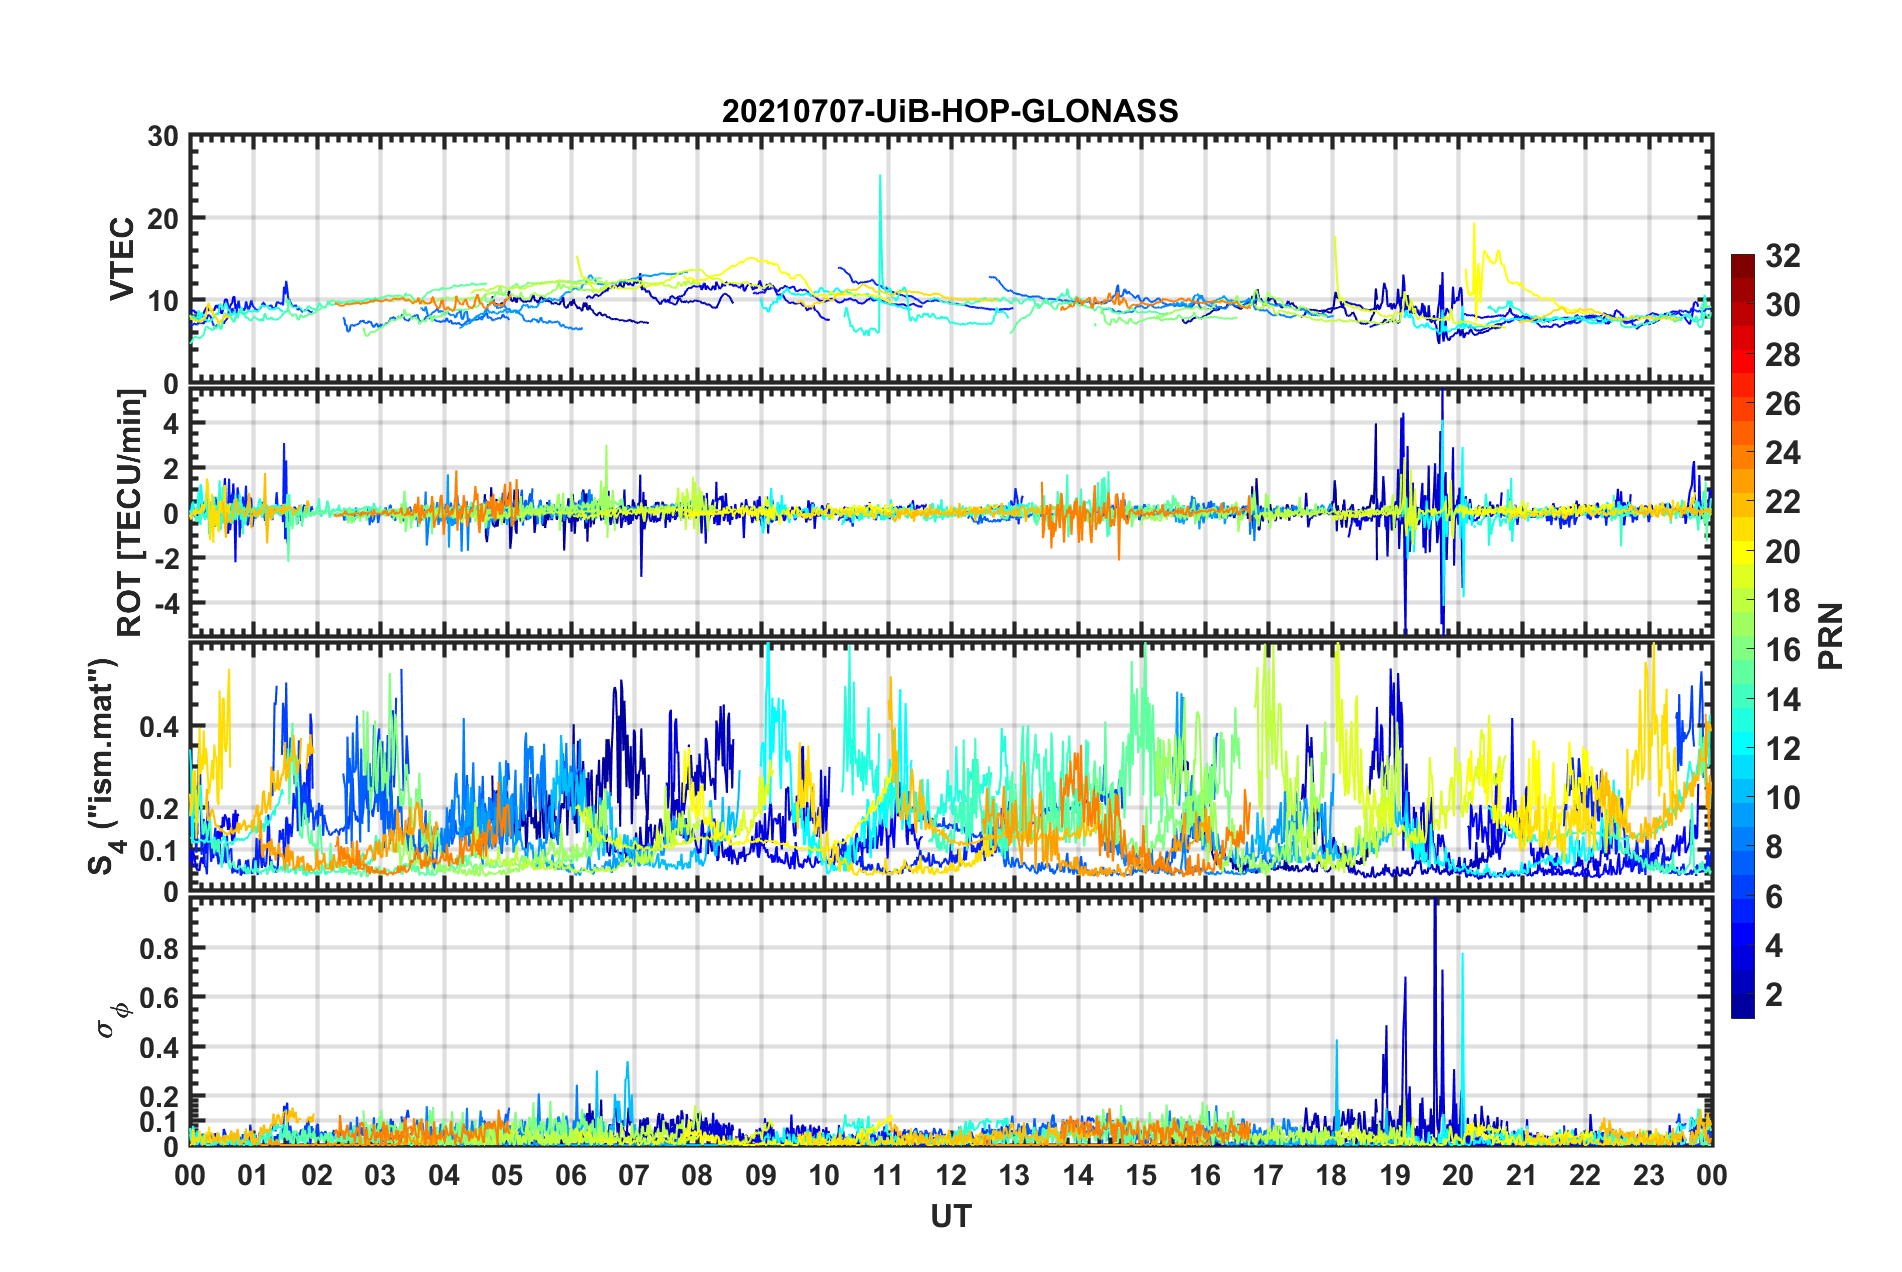Viewport: 1902px width, 1272px height.
Task: Click x-axis tick label 06
Action: (570, 1176)
